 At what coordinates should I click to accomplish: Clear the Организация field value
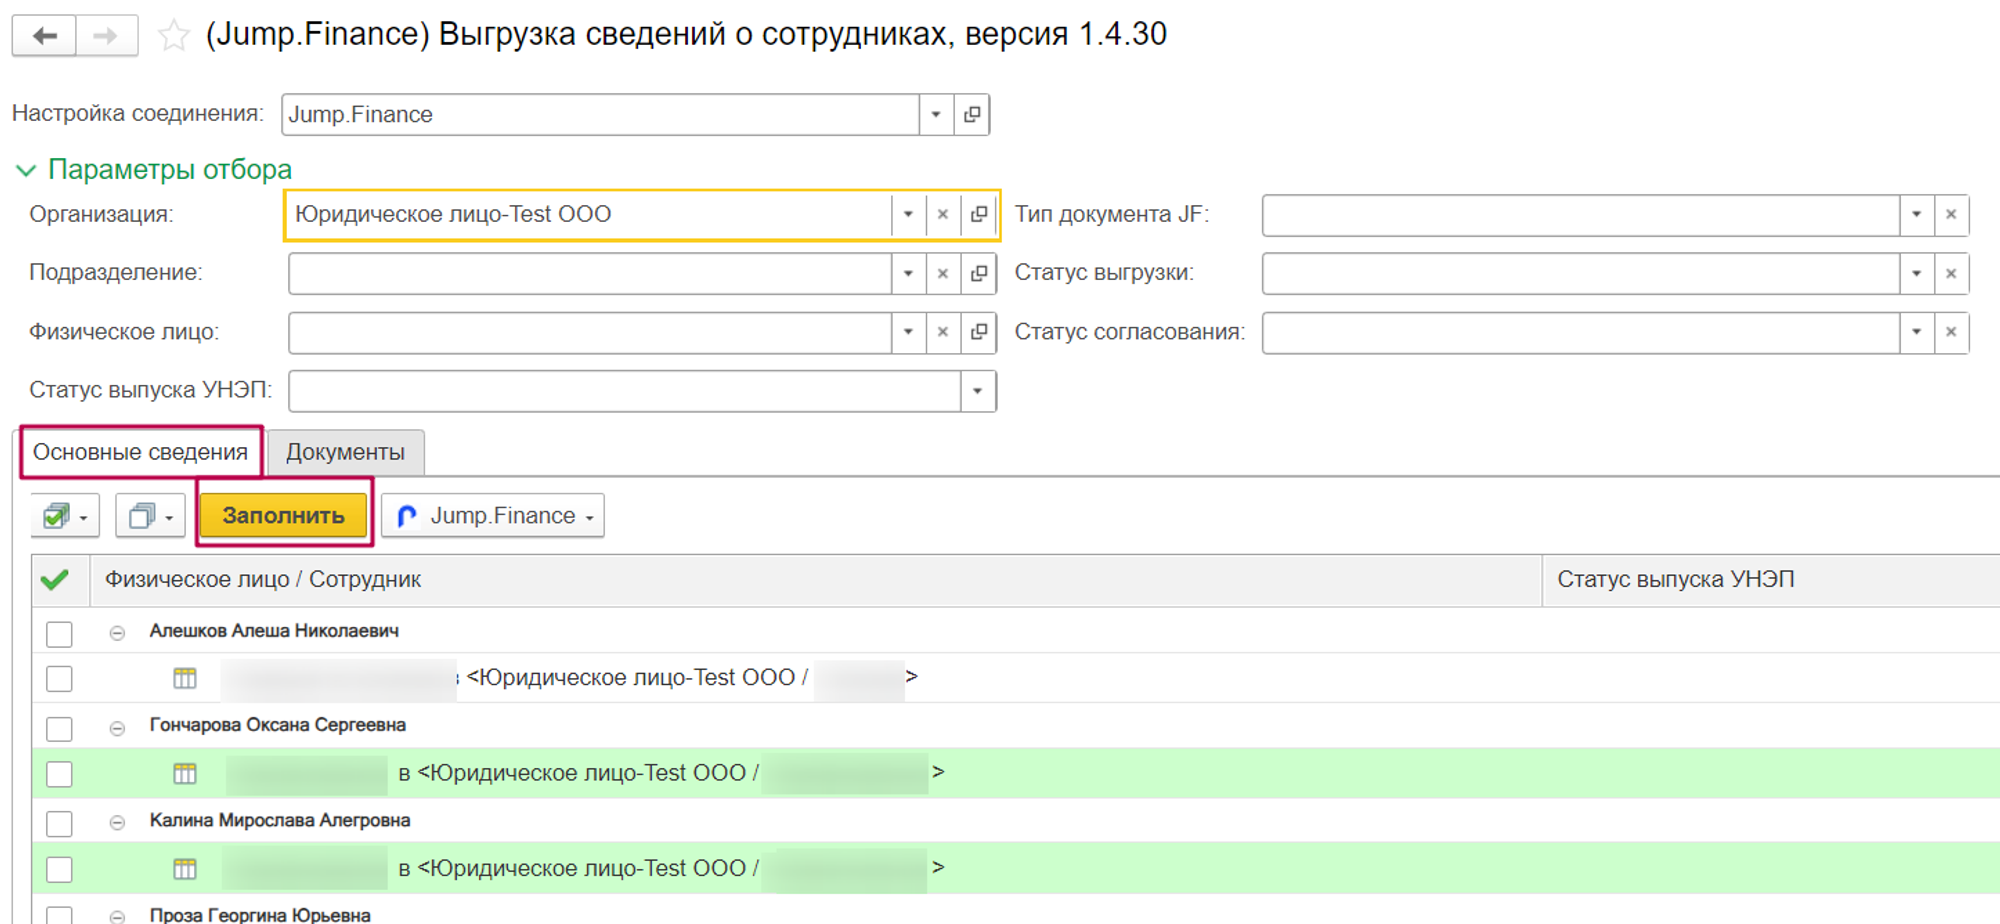tap(942, 215)
